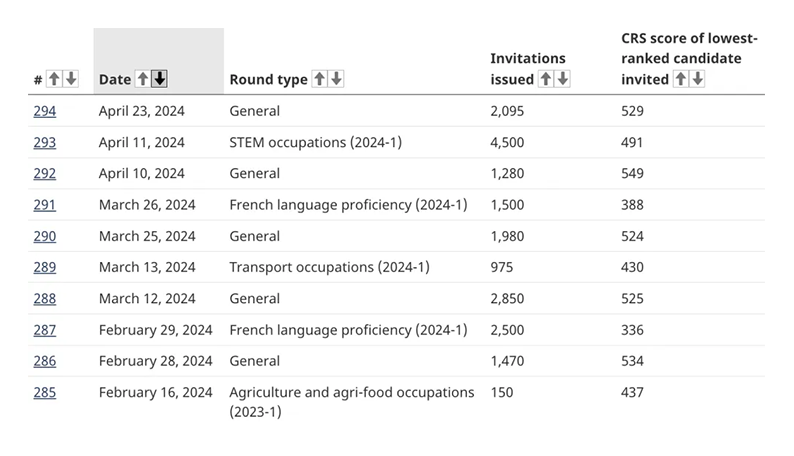
Task: Sort Round type column ascending
Action: click(x=319, y=79)
